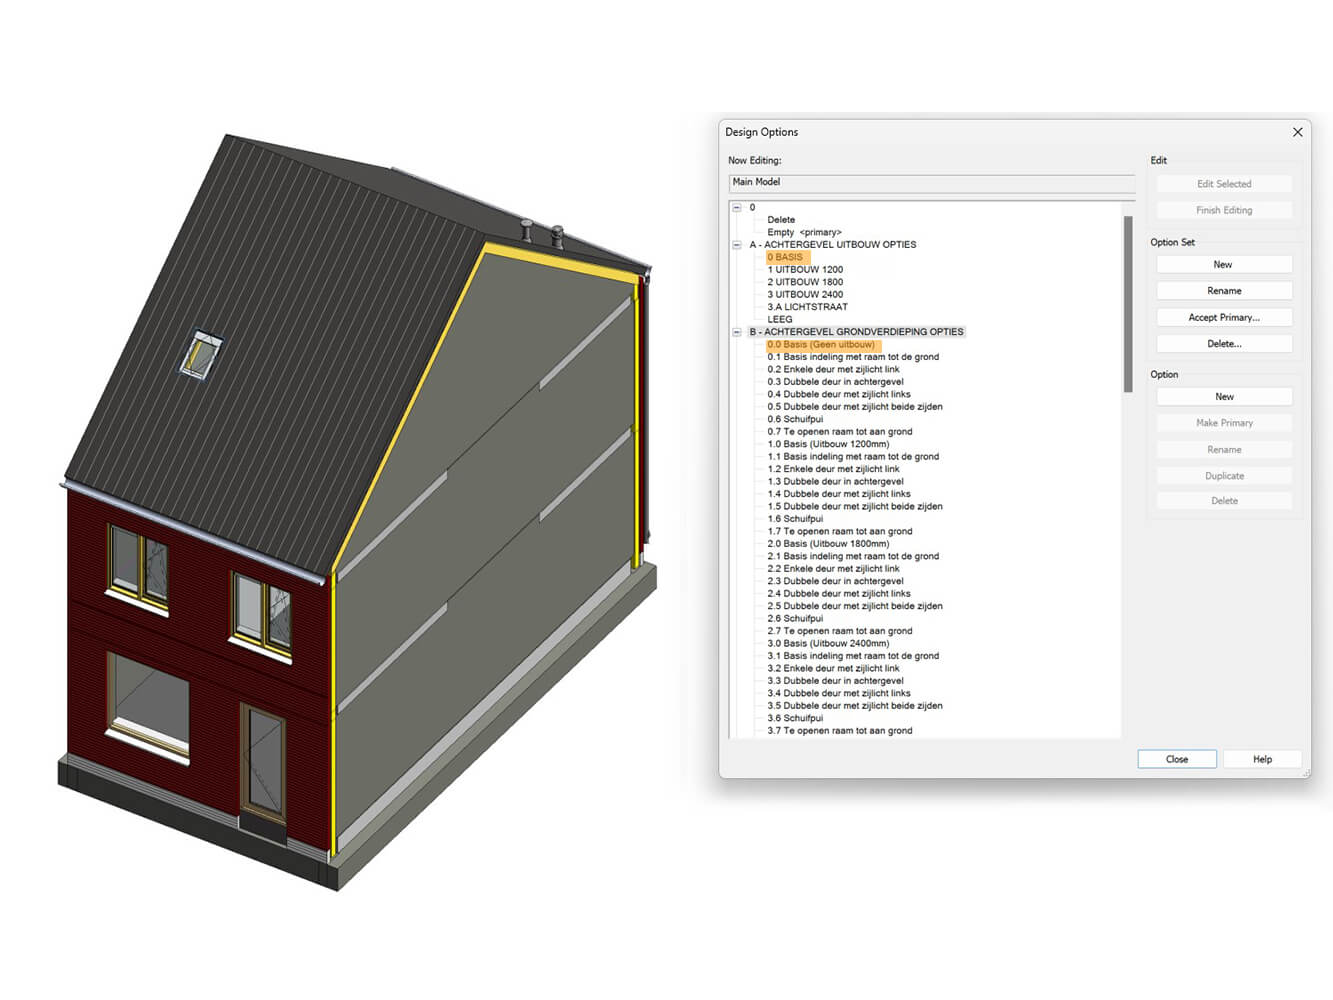Click New under Option Set
Viewport: 1333px width, 1000px height.
1223,265
